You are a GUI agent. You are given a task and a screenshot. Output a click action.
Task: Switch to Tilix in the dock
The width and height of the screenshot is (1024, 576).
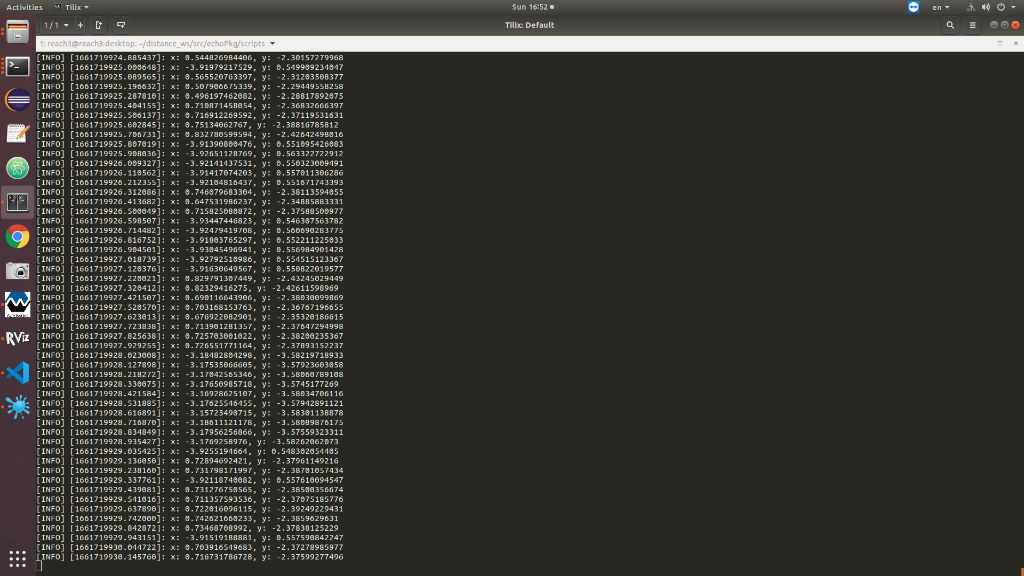pos(18,202)
